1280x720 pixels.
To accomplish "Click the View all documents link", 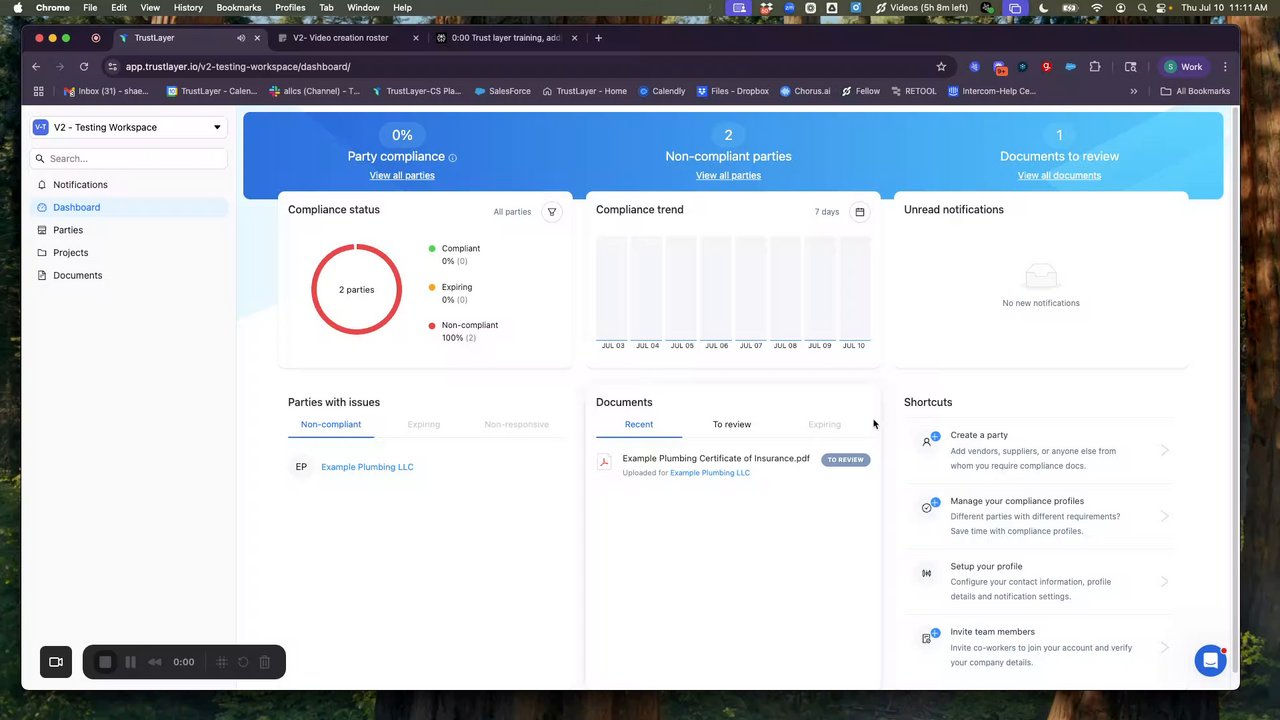I will (1059, 175).
